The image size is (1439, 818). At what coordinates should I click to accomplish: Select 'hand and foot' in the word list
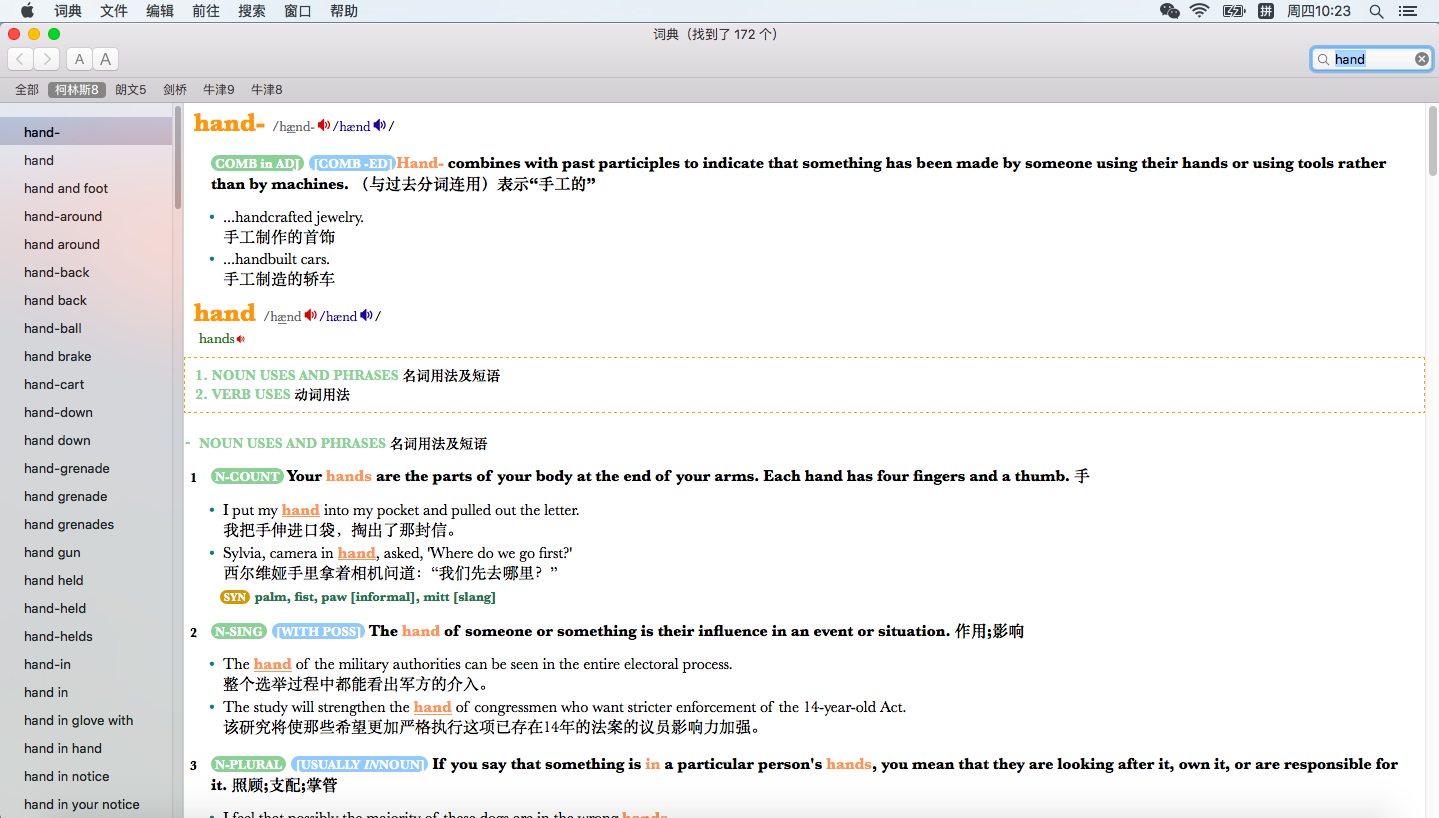click(66, 188)
